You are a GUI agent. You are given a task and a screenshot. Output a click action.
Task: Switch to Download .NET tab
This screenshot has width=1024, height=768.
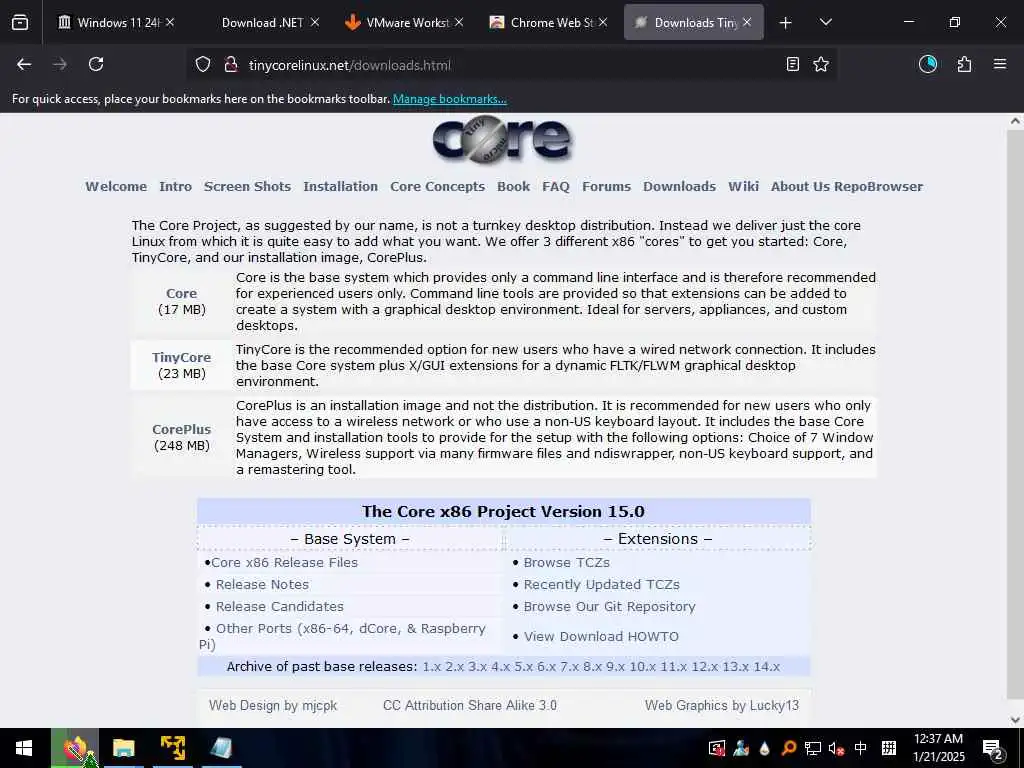point(261,22)
